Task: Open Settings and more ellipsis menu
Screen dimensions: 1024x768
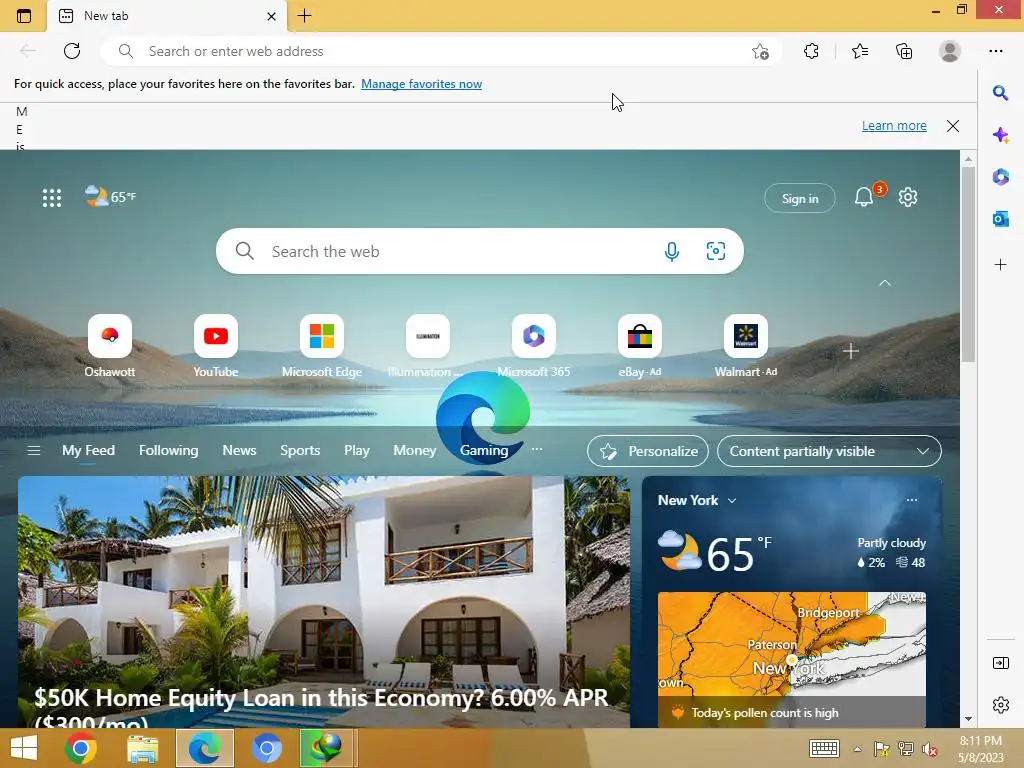Action: (995, 51)
